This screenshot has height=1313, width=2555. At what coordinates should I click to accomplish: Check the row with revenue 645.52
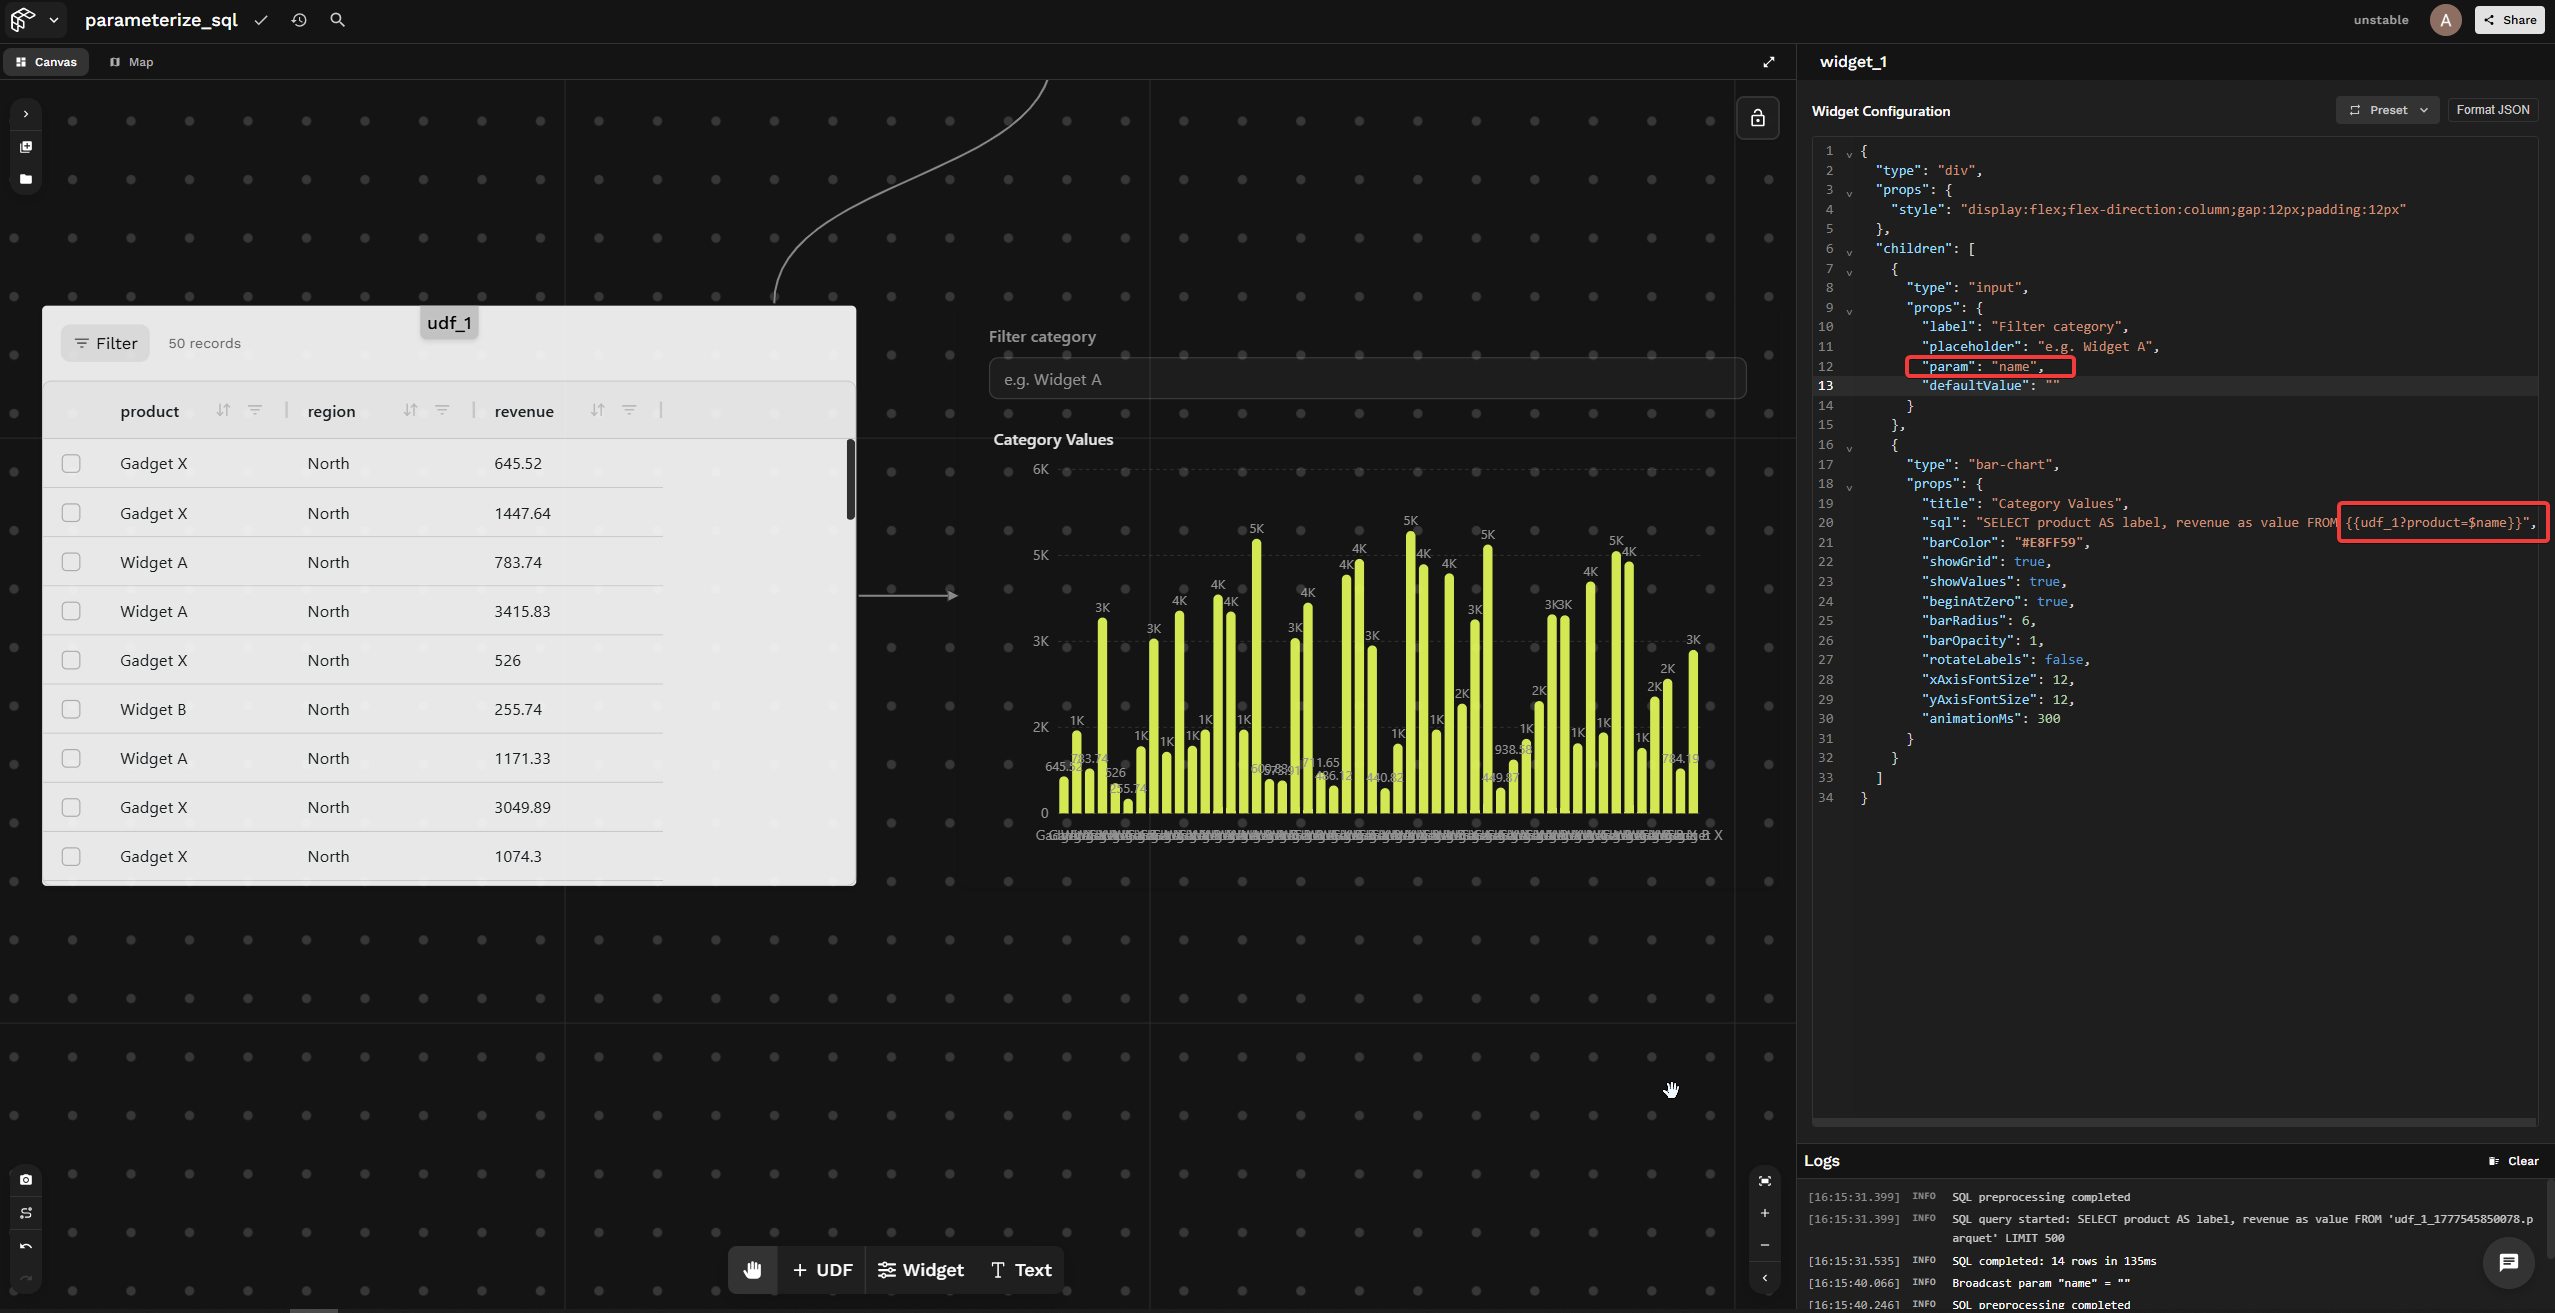tap(71, 464)
